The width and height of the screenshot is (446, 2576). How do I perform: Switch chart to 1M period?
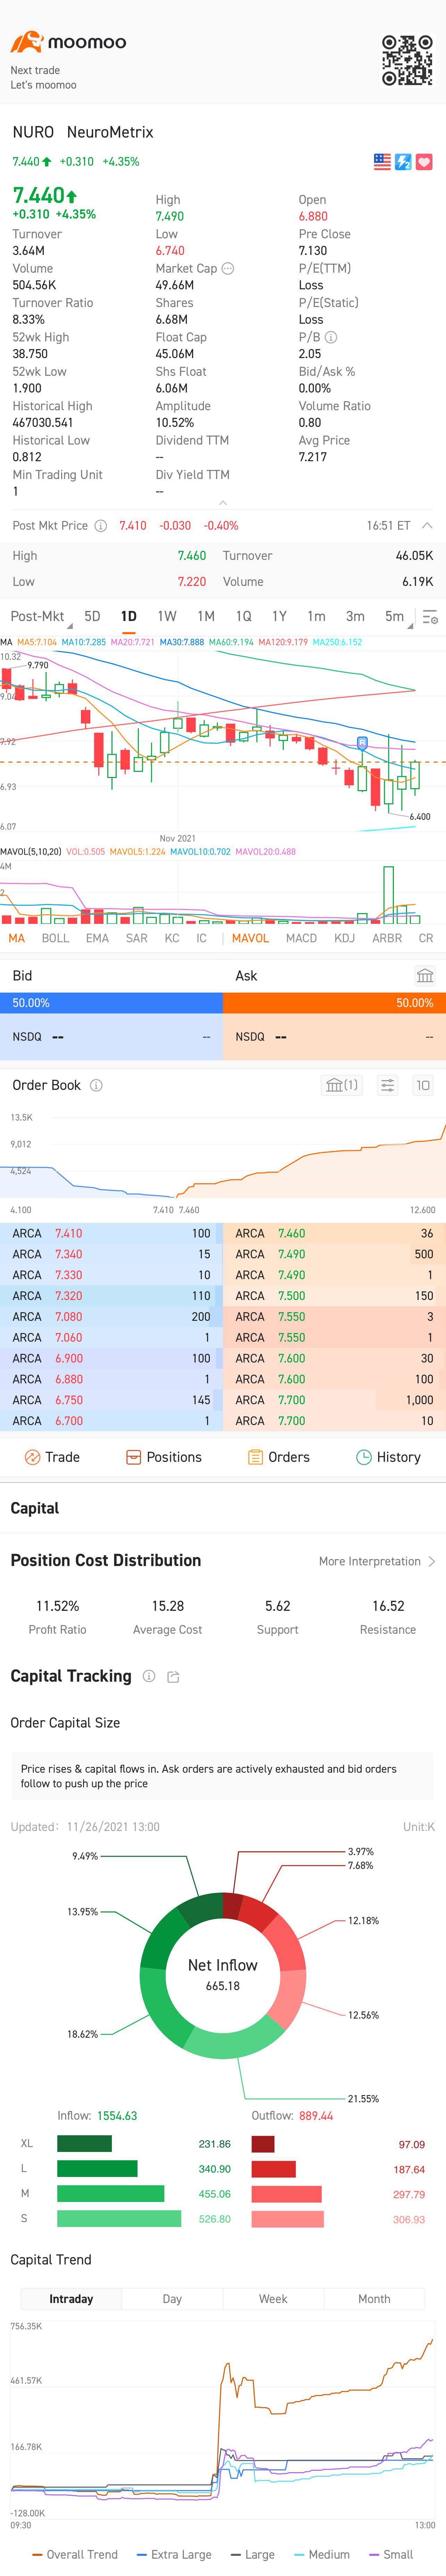pyautogui.click(x=206, y=617)
